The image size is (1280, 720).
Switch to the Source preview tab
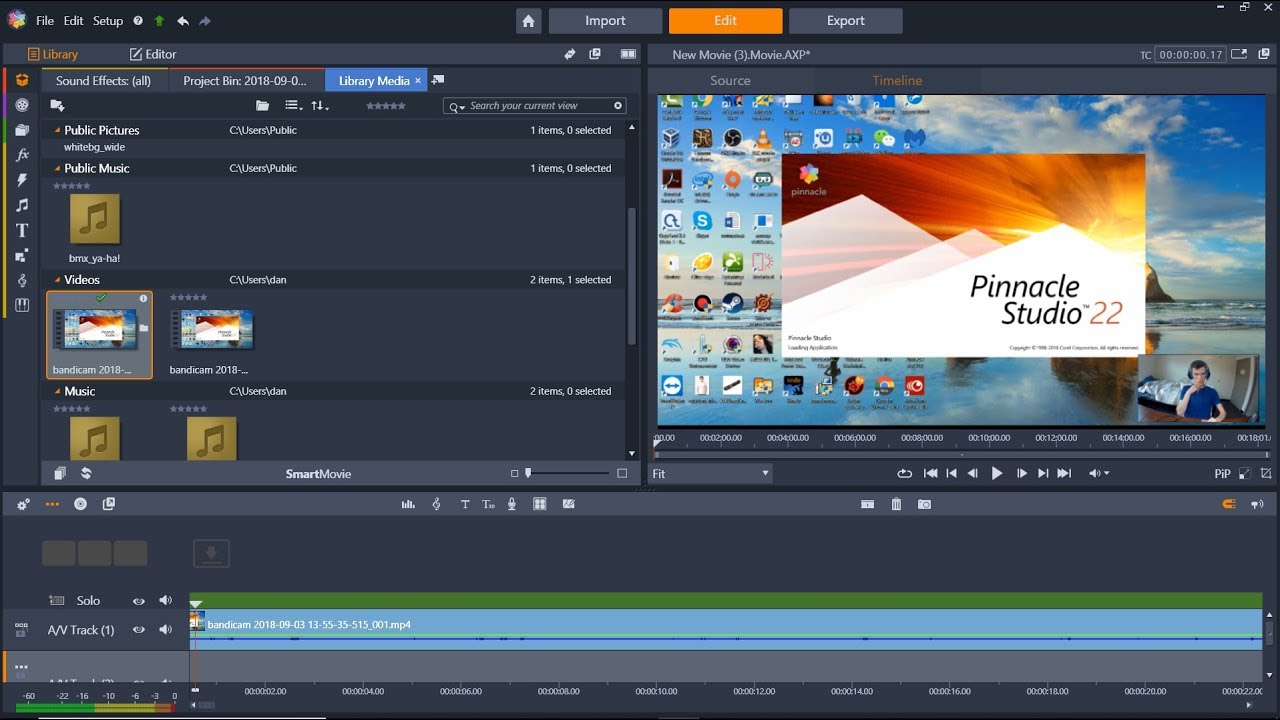click(x=730, y=81)
